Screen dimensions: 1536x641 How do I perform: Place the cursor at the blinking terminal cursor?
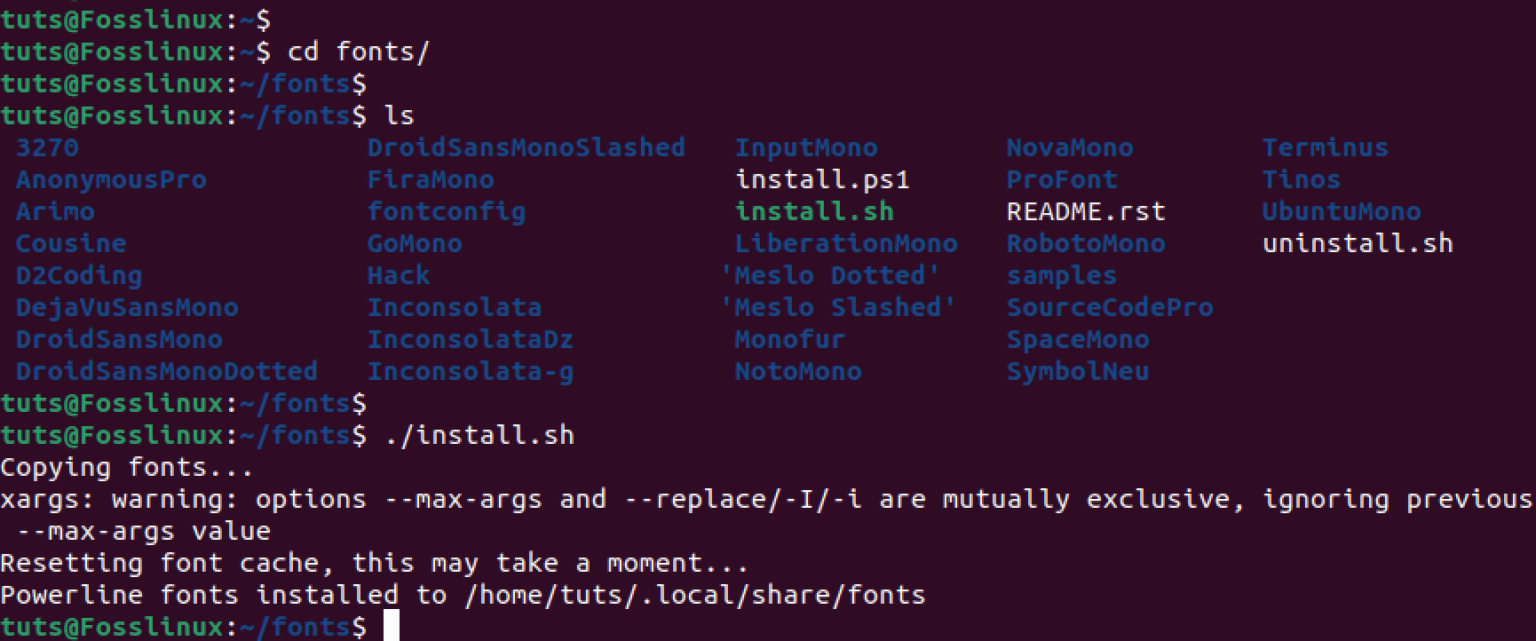(390, 627)
